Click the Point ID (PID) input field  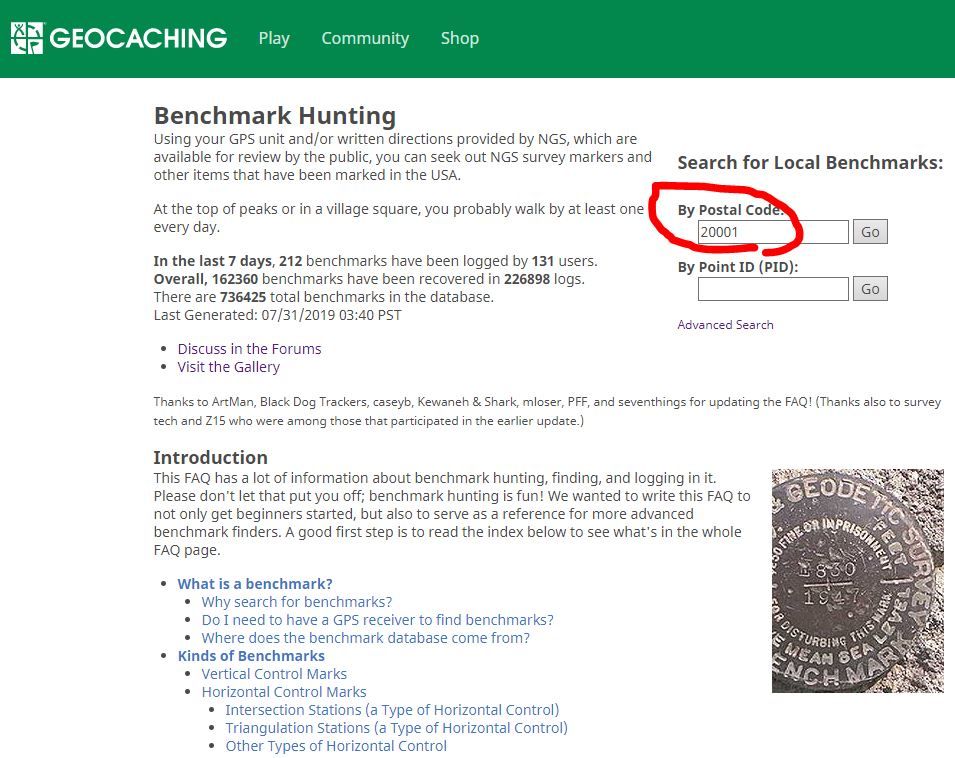773,289
